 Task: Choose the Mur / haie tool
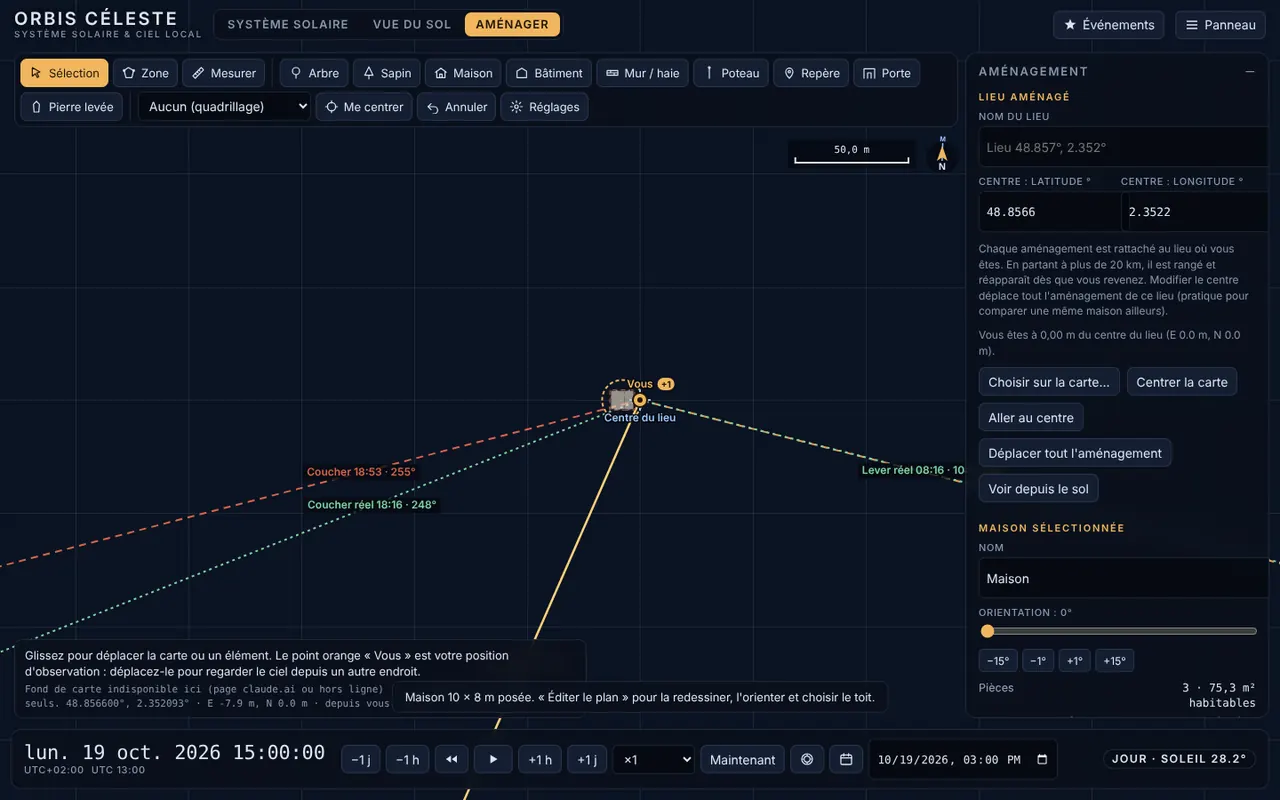tap(643, 73)
